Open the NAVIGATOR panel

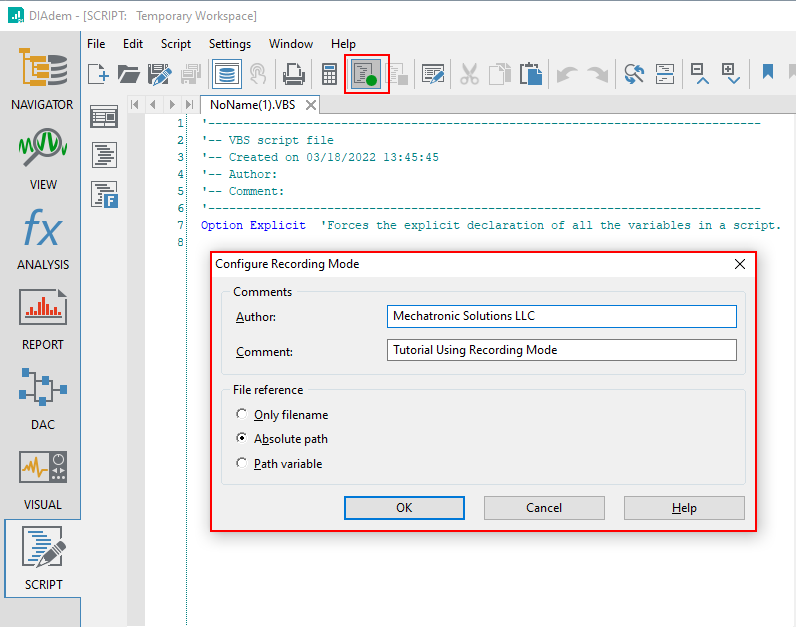click(x=41, y=78)
